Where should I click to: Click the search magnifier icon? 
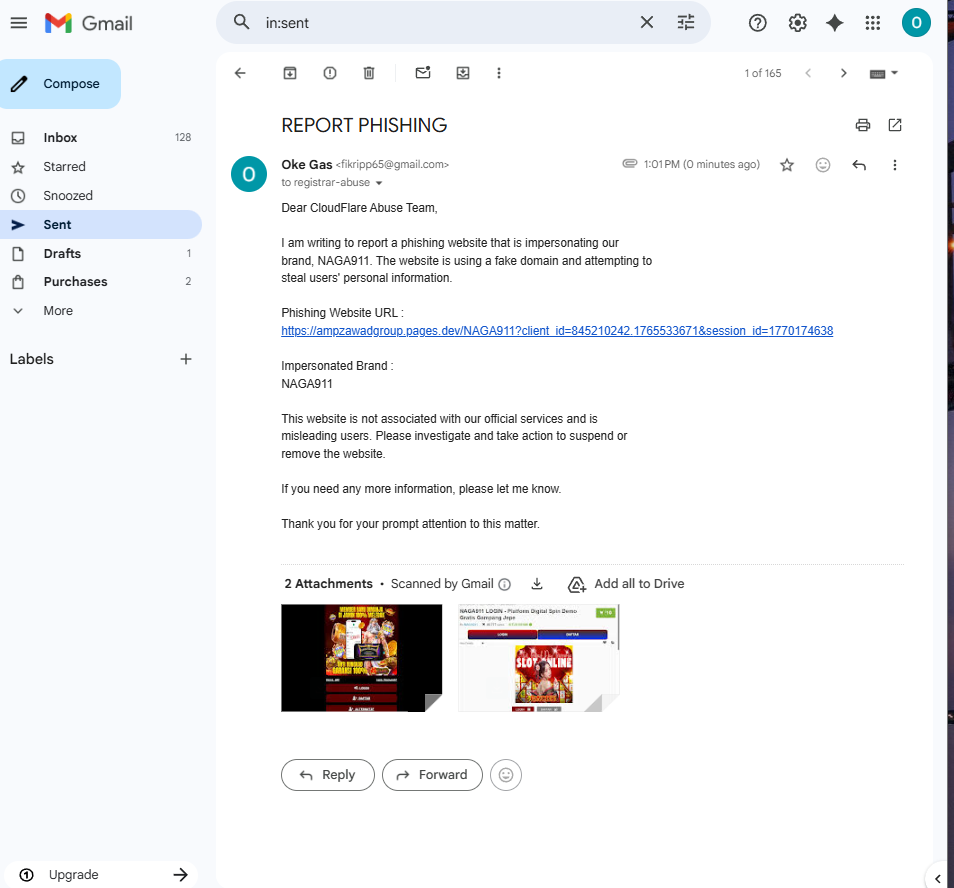(242, 23)
